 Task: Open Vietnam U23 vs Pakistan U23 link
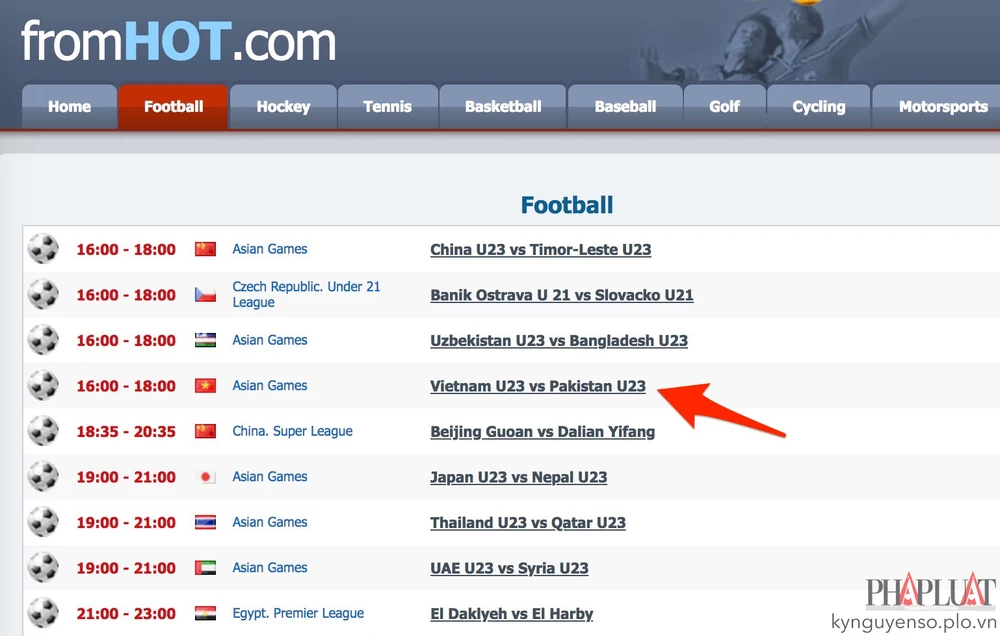click(538, 386)
